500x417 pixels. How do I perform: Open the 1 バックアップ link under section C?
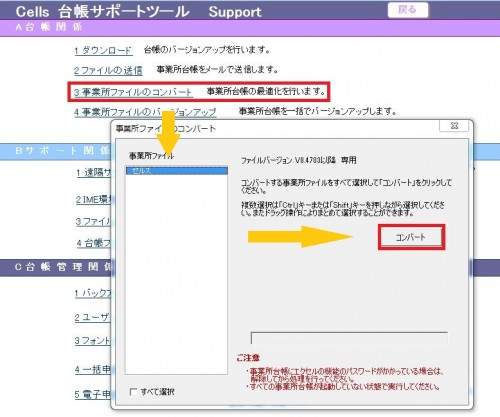pos(93,293)
